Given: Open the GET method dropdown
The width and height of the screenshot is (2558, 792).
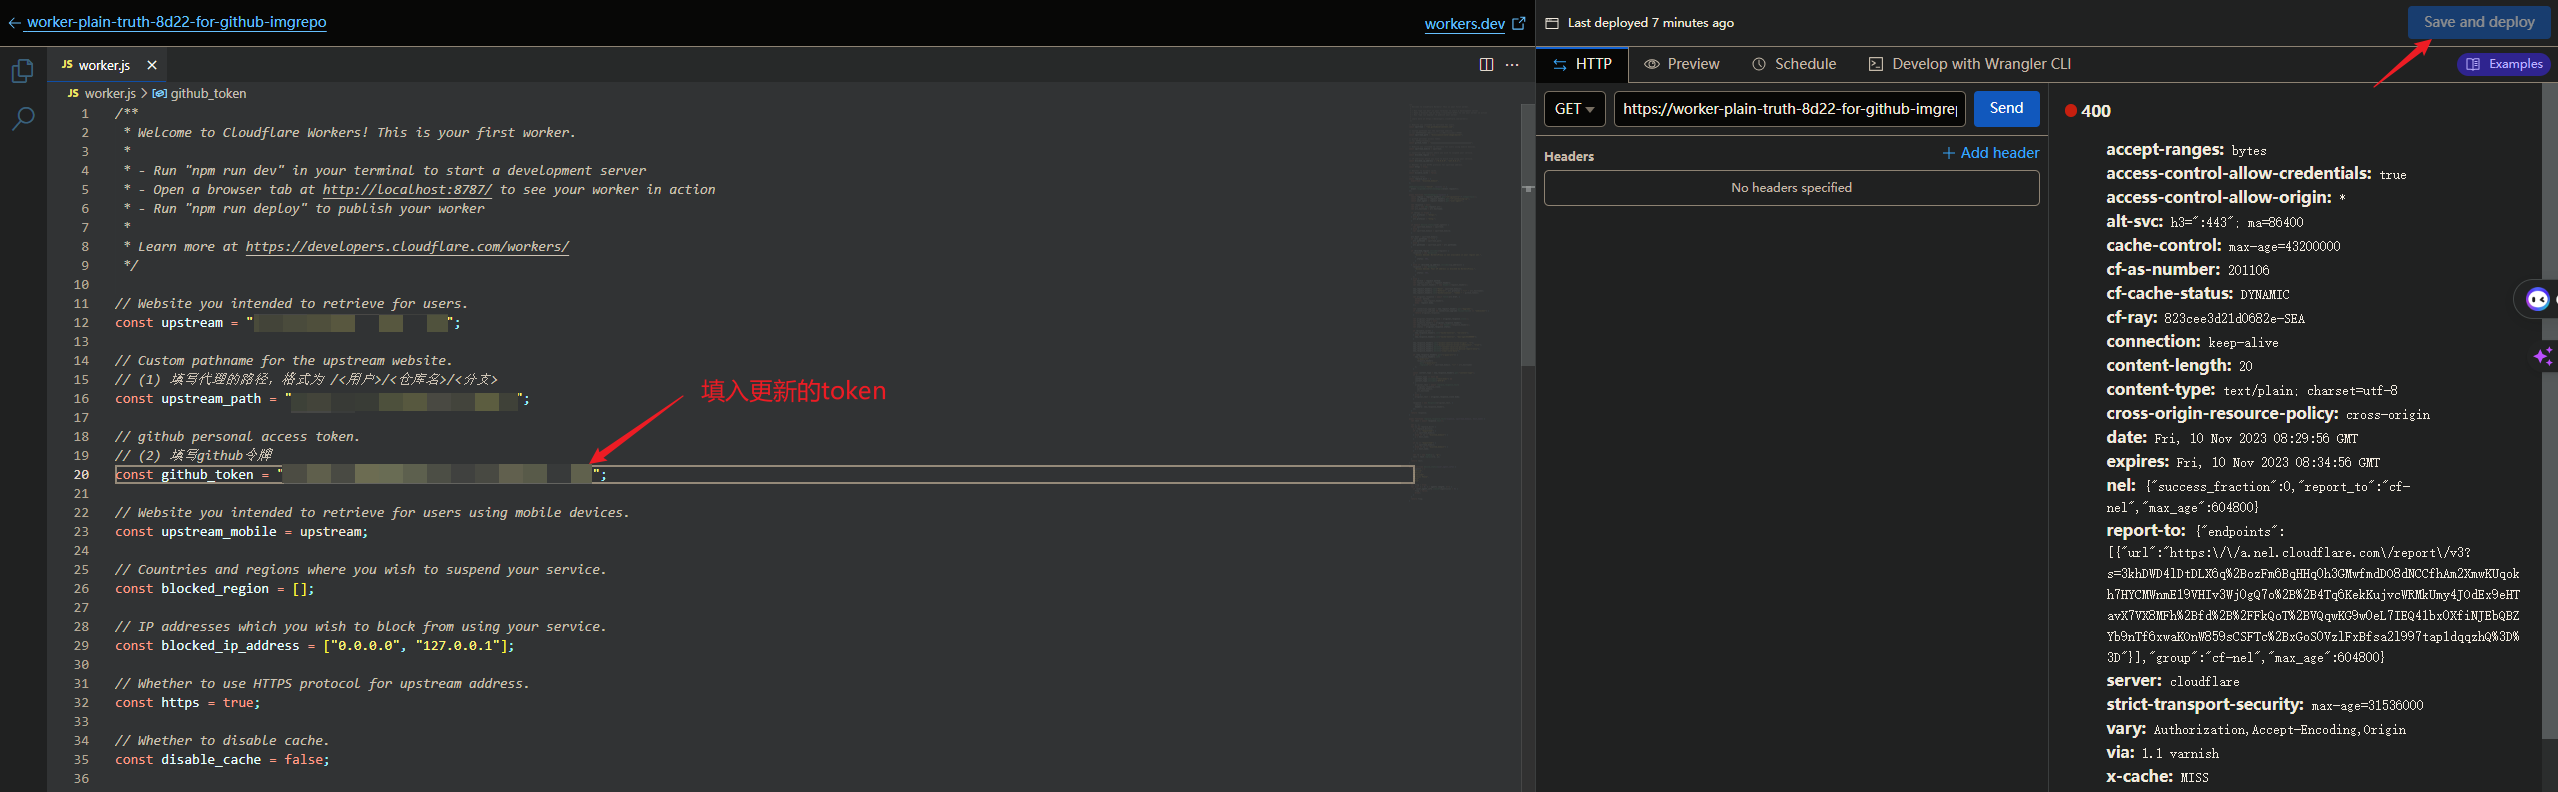Looking at the screenshot, I should point(1575,109).
